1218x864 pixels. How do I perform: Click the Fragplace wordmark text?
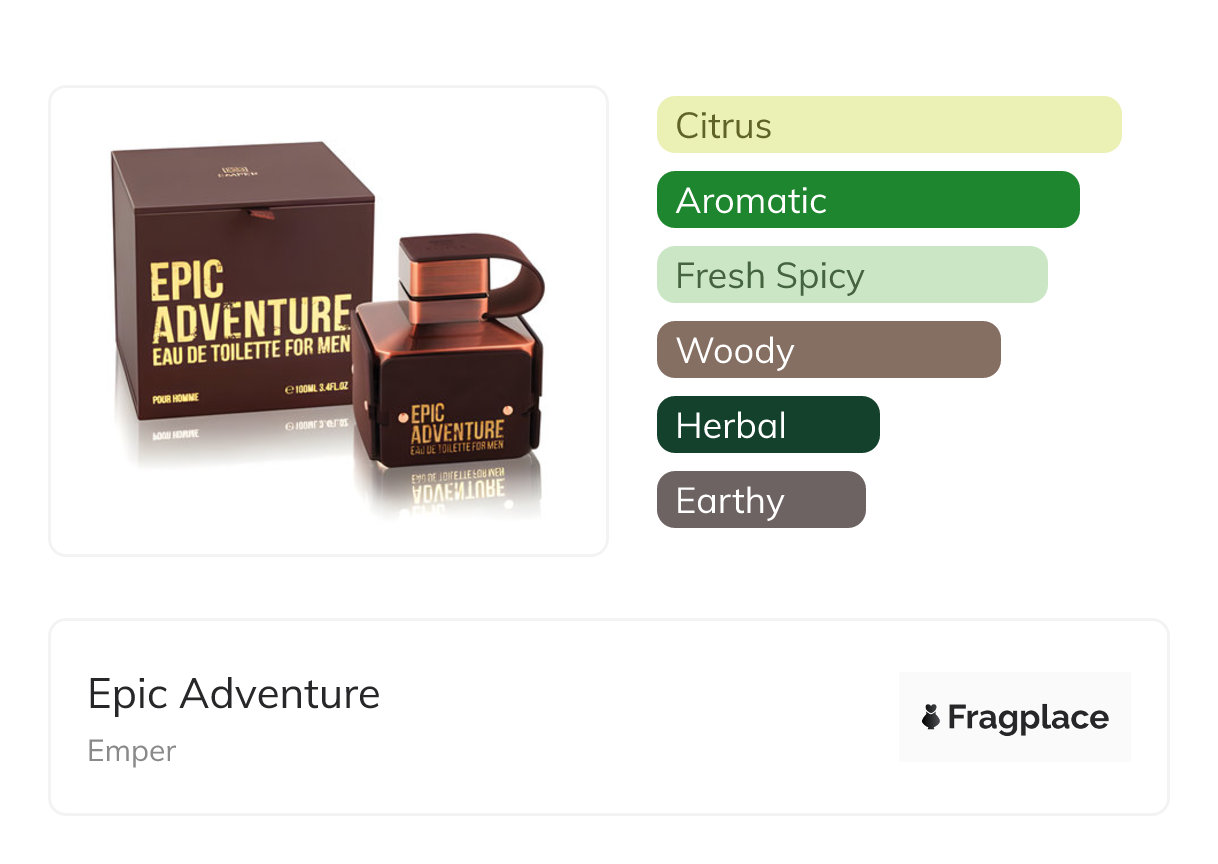[x=1028, y=718]
